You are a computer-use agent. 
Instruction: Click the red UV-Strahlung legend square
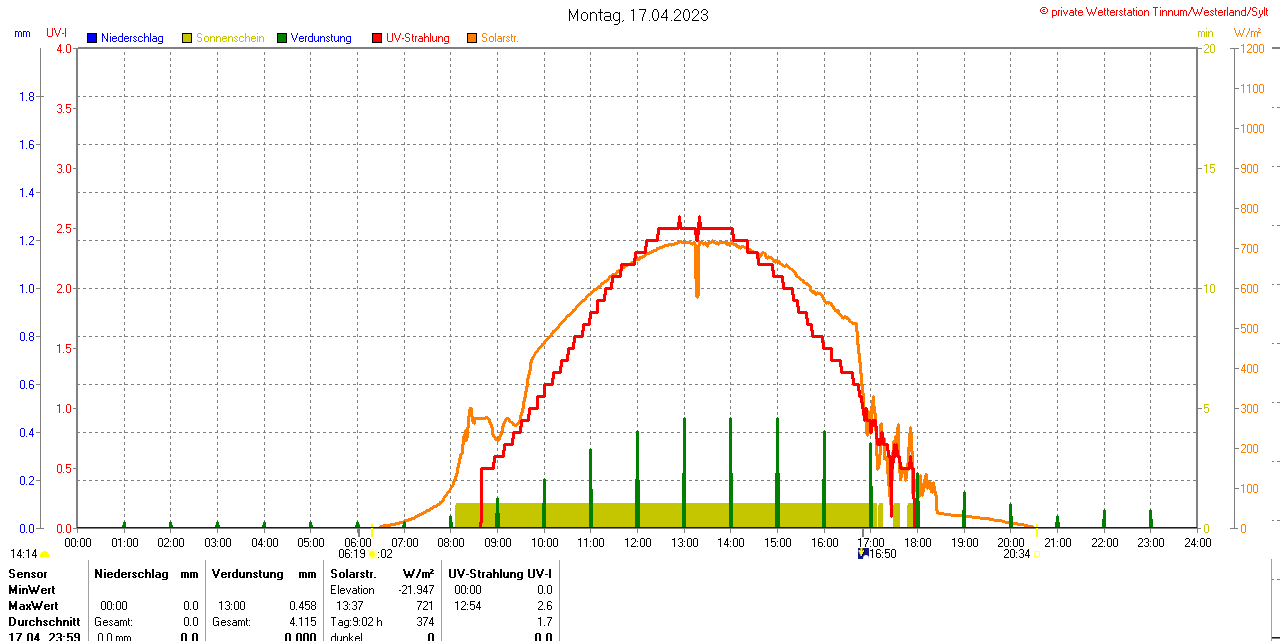pos(377,38)
